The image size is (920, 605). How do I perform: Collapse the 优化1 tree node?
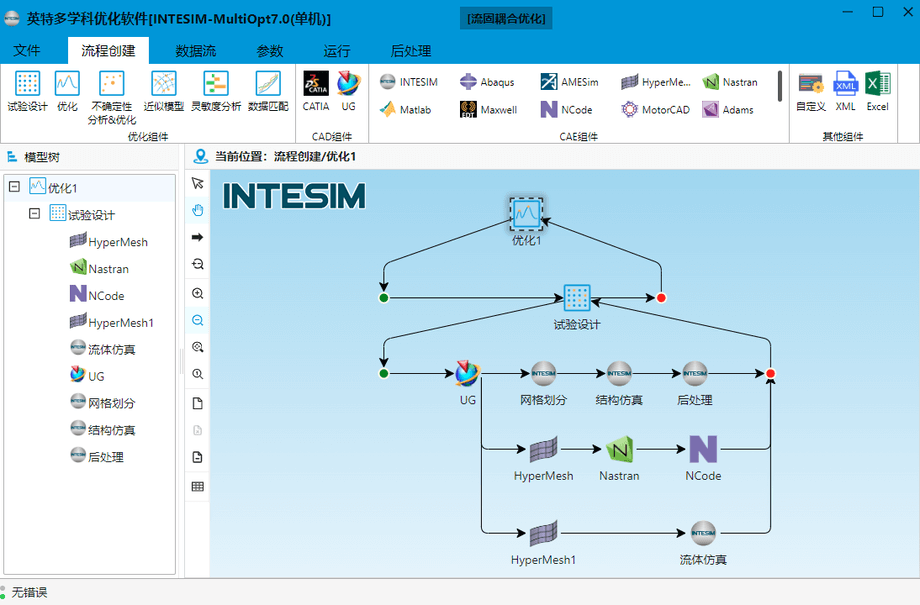[14, 187]
